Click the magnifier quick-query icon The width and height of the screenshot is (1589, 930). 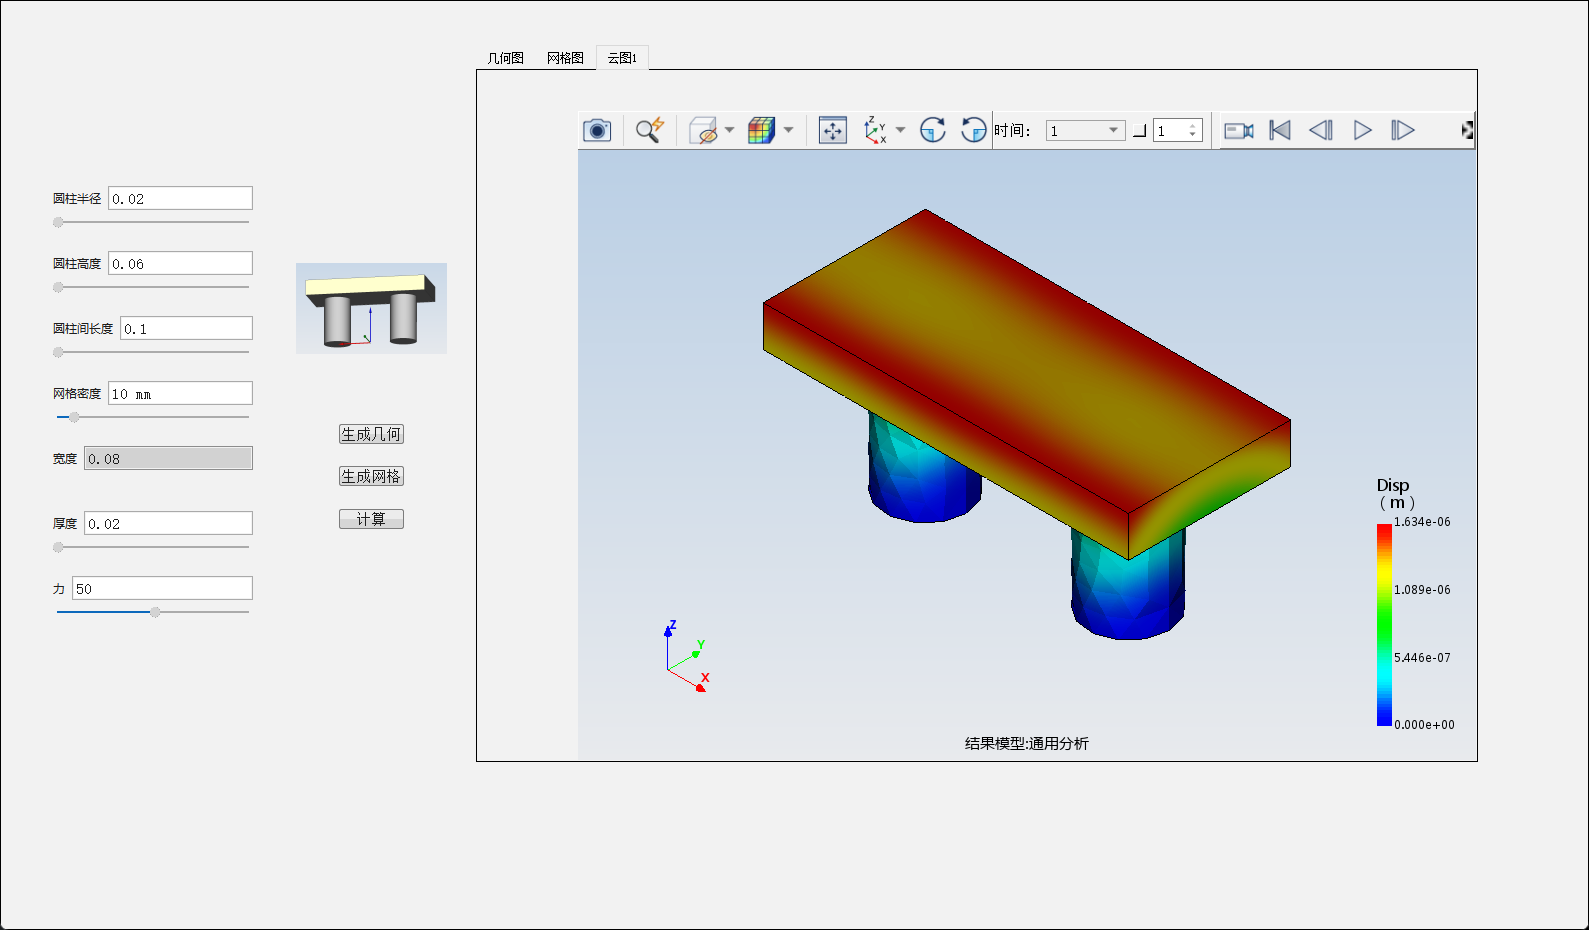point(650,130)
